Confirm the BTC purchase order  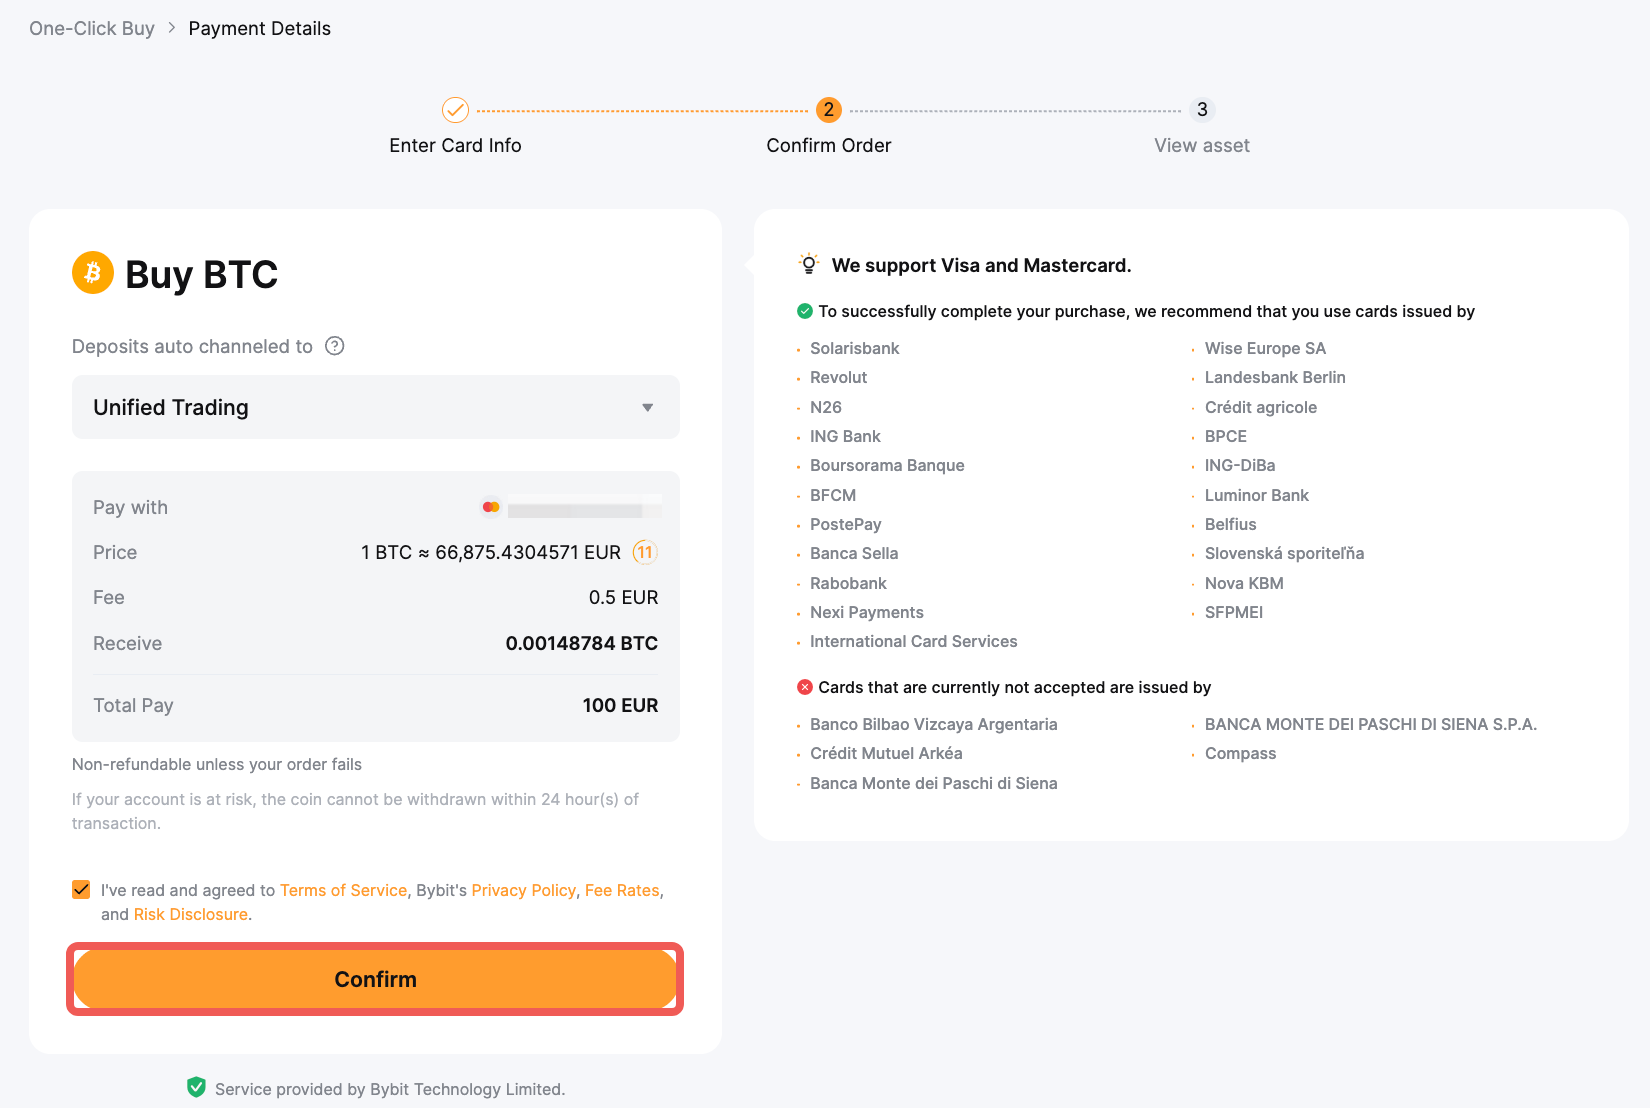pos(375,979)
